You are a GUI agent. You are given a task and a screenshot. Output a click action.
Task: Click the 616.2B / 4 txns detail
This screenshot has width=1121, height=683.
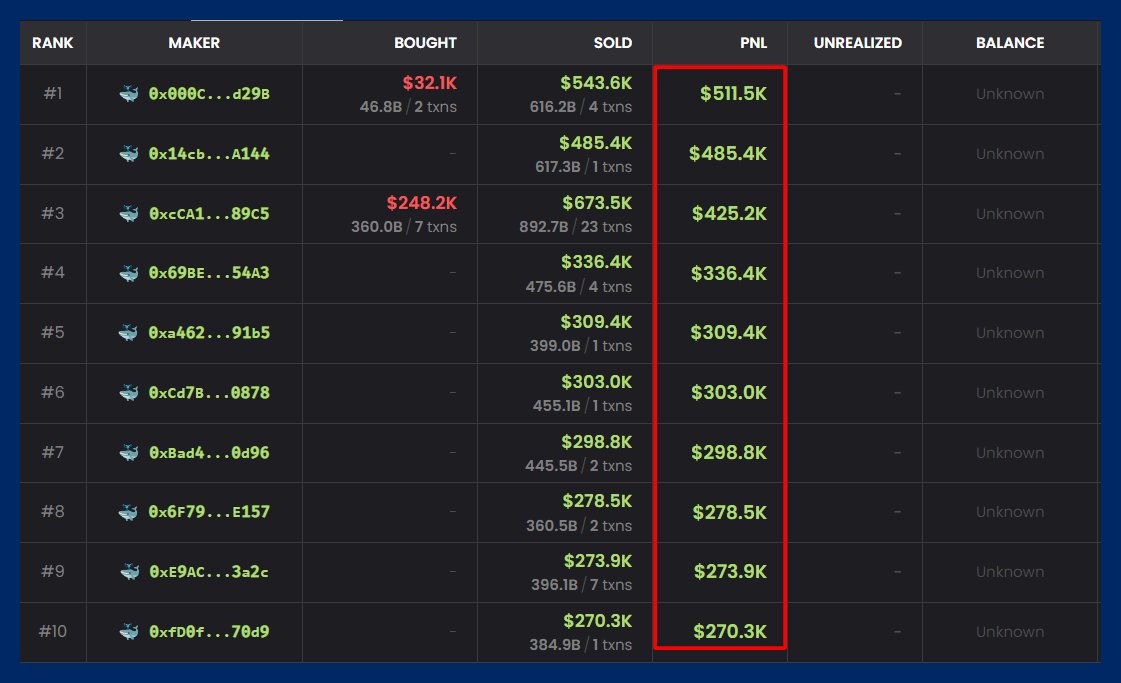point(581,107)
